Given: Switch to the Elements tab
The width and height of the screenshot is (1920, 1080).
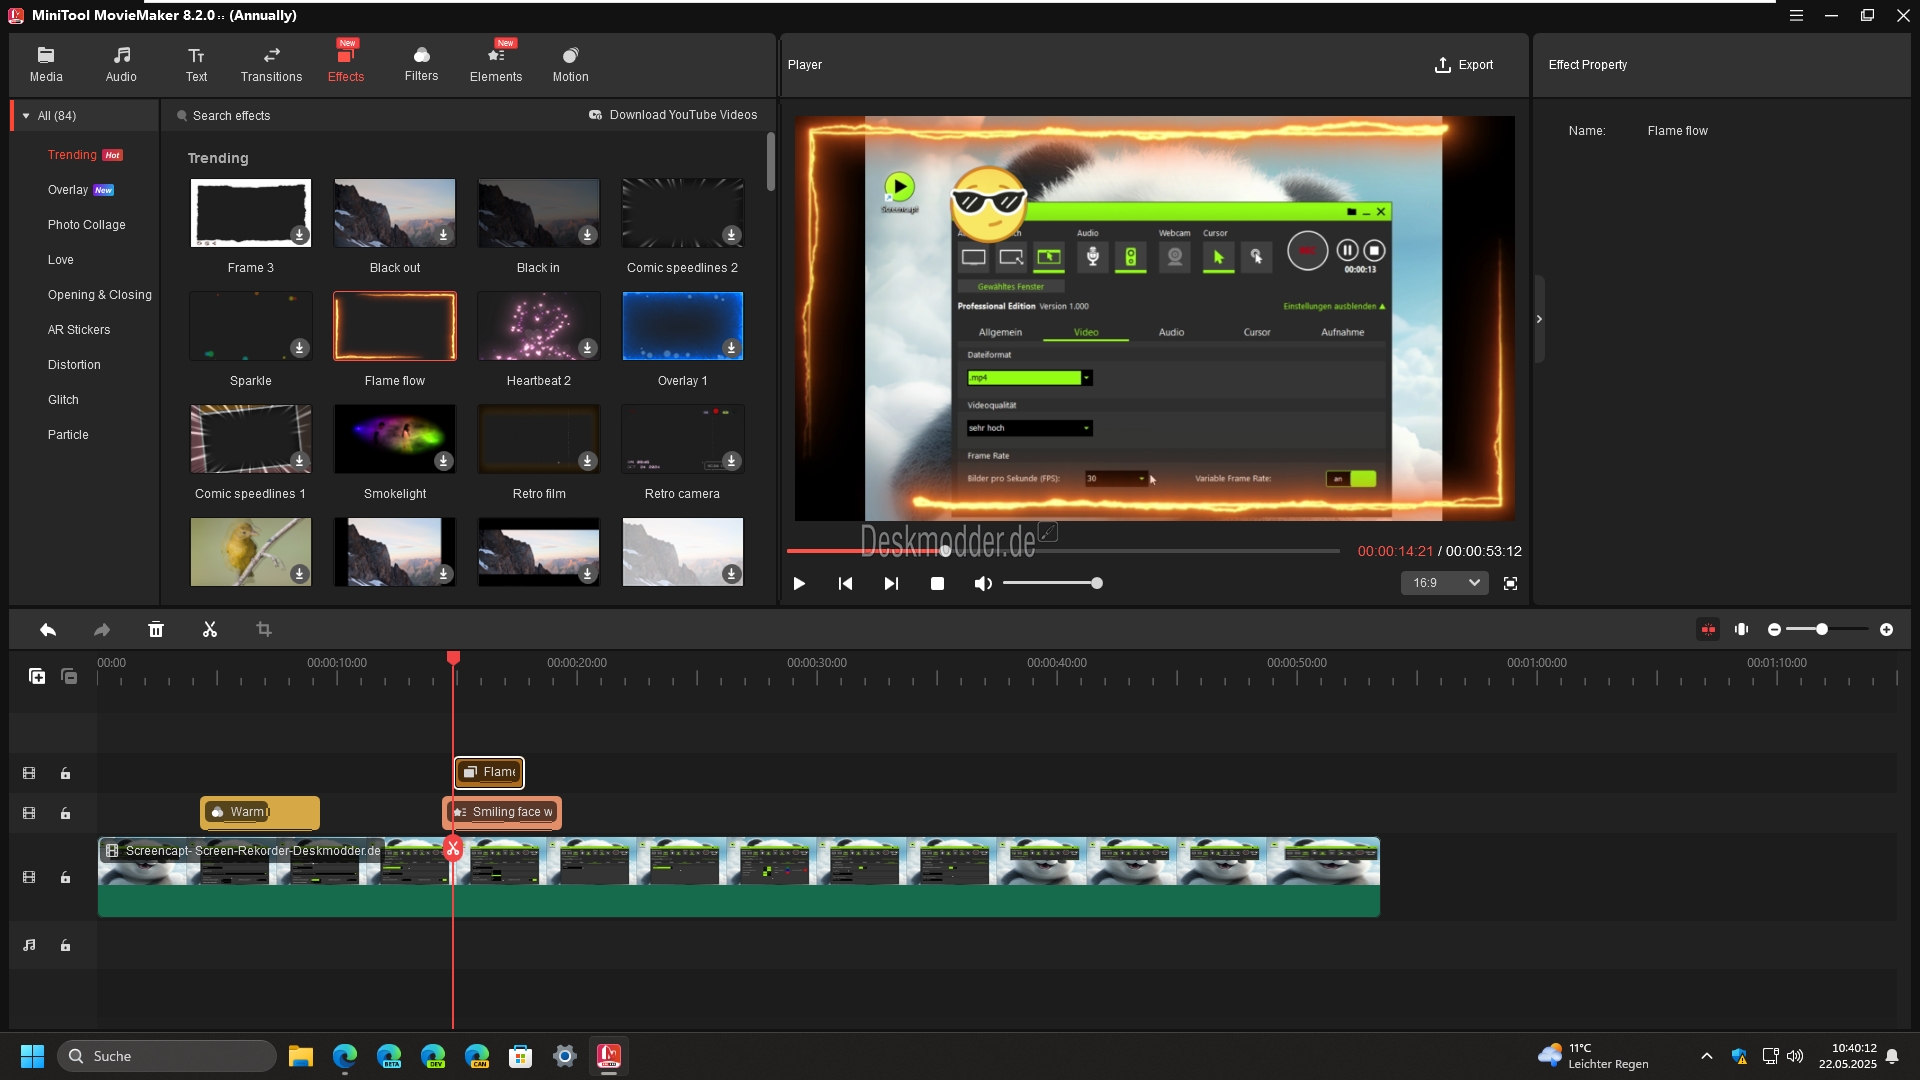Looking at the screenshot, I should (x=496, y=64).
